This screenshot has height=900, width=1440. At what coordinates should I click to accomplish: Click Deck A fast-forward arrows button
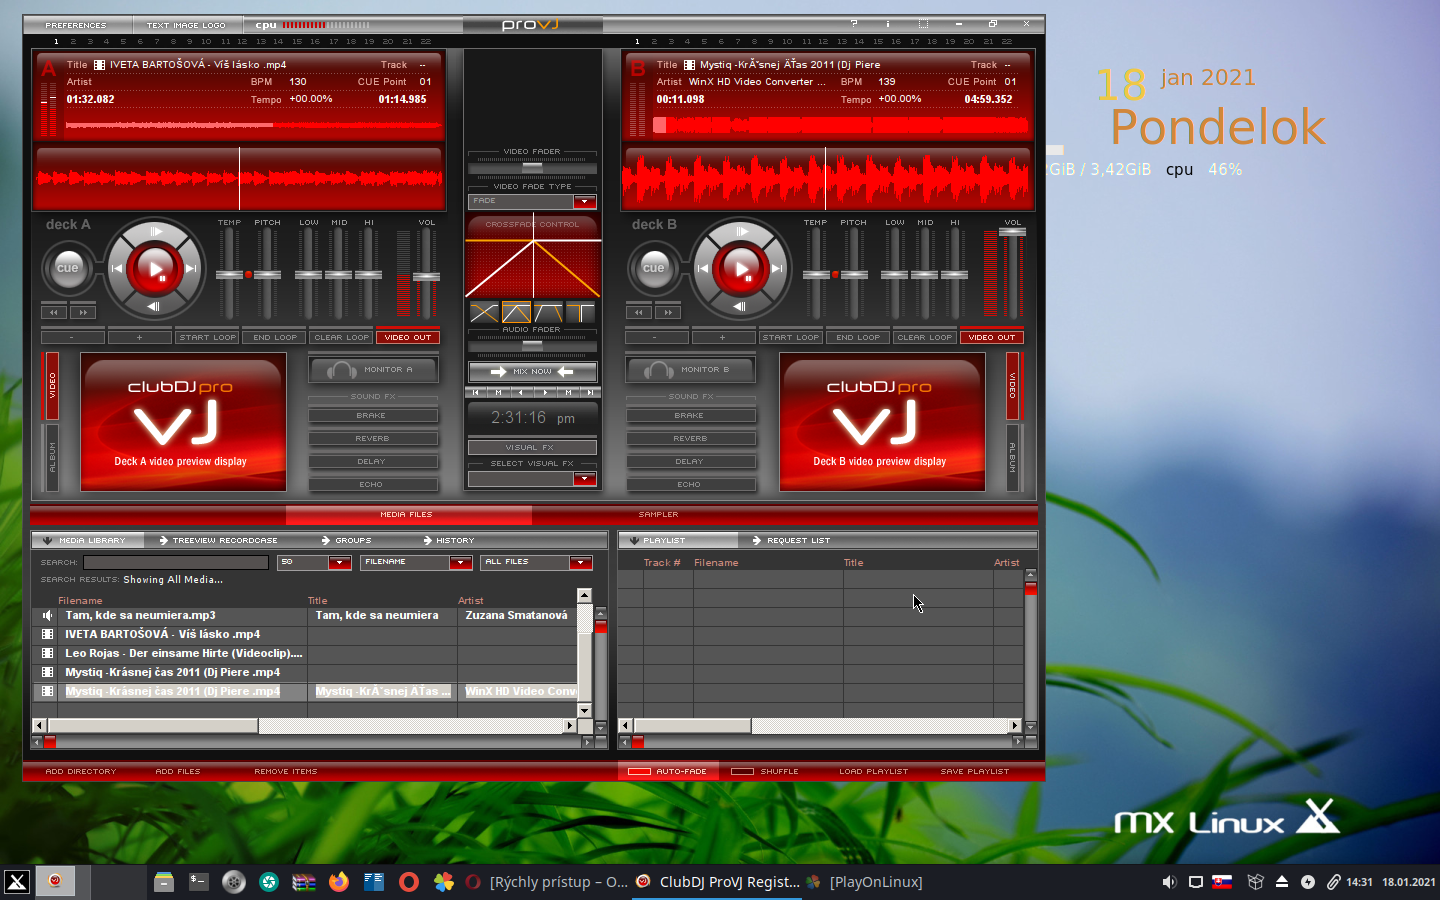click(x=83, y=312)
